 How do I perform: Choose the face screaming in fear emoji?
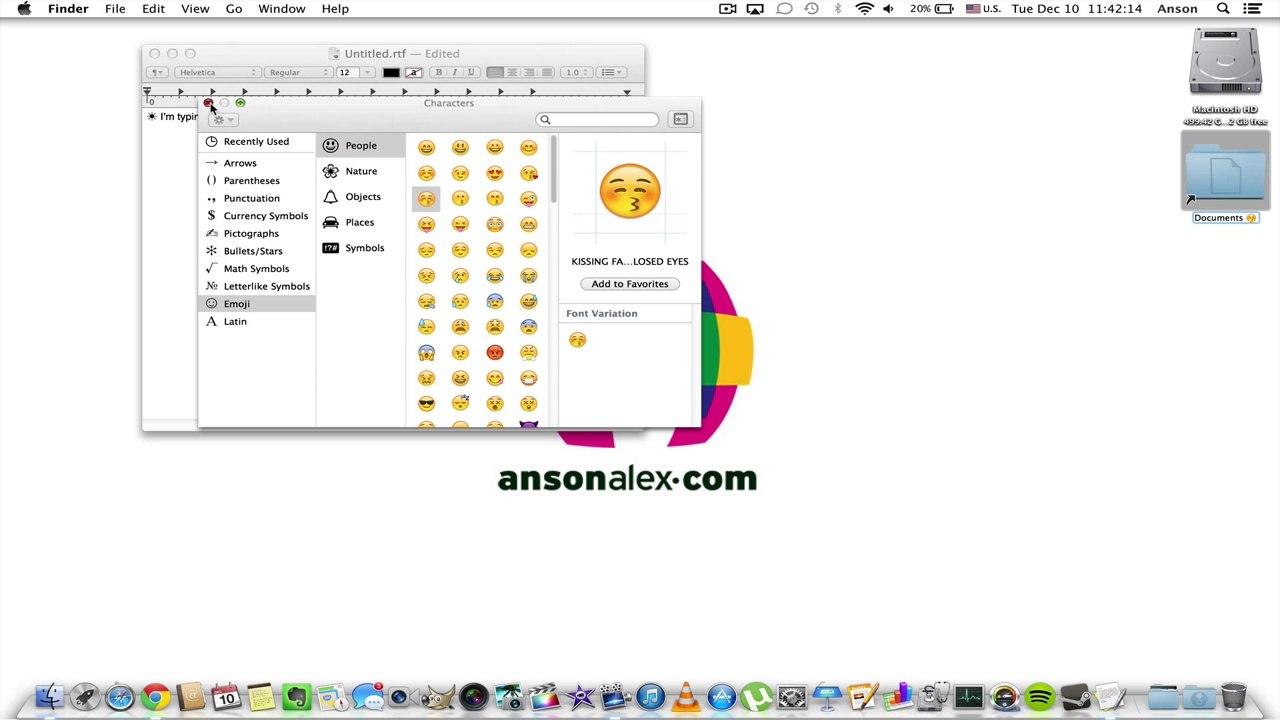point(427,352)
